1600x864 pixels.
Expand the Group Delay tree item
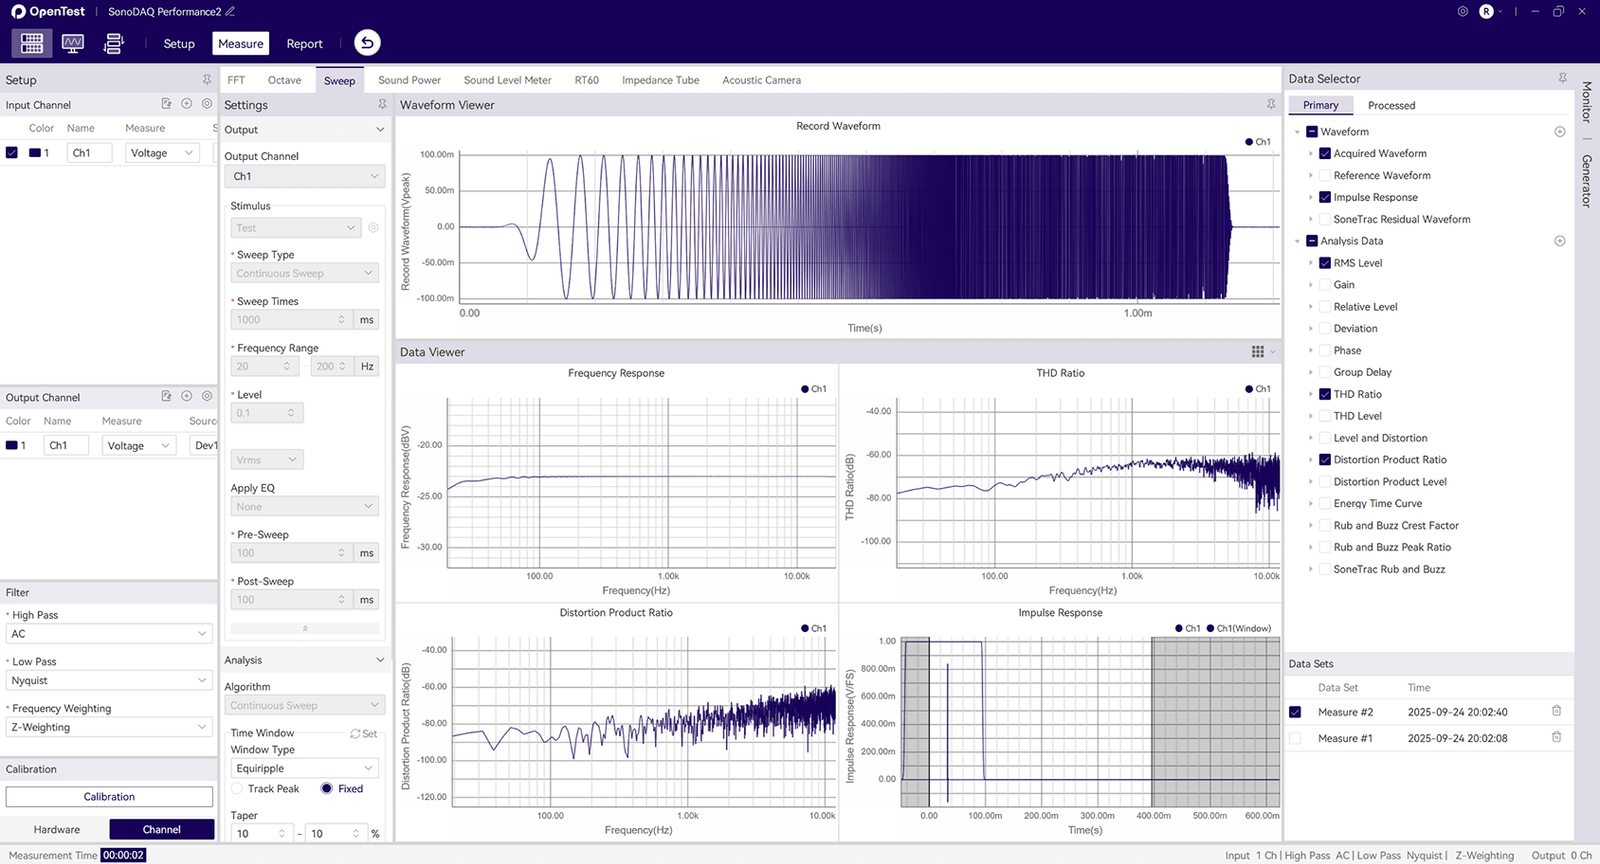pyautogui.click(x=1311, y=372)
